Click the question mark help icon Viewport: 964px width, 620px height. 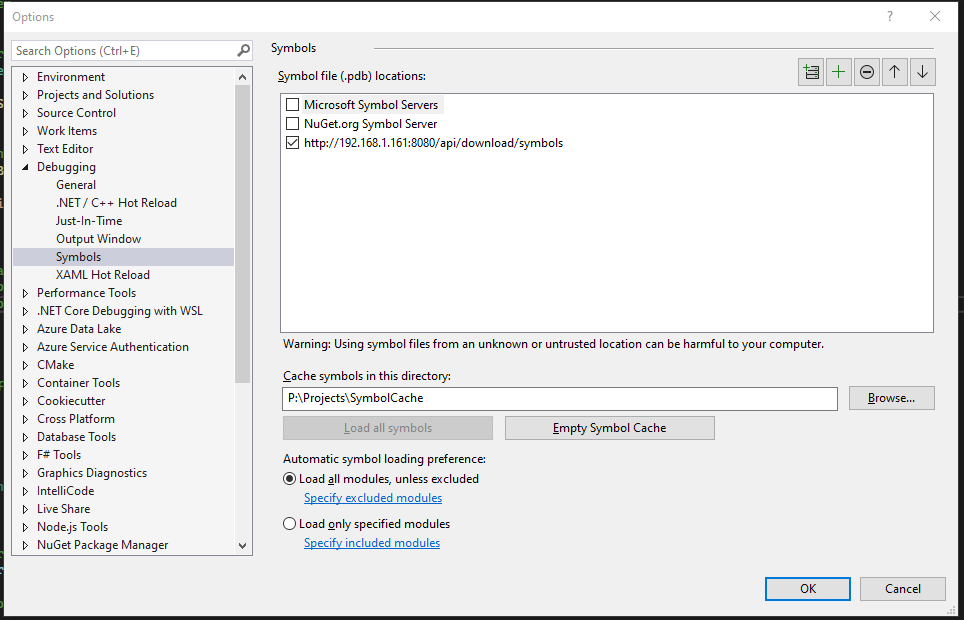[889, 16]
